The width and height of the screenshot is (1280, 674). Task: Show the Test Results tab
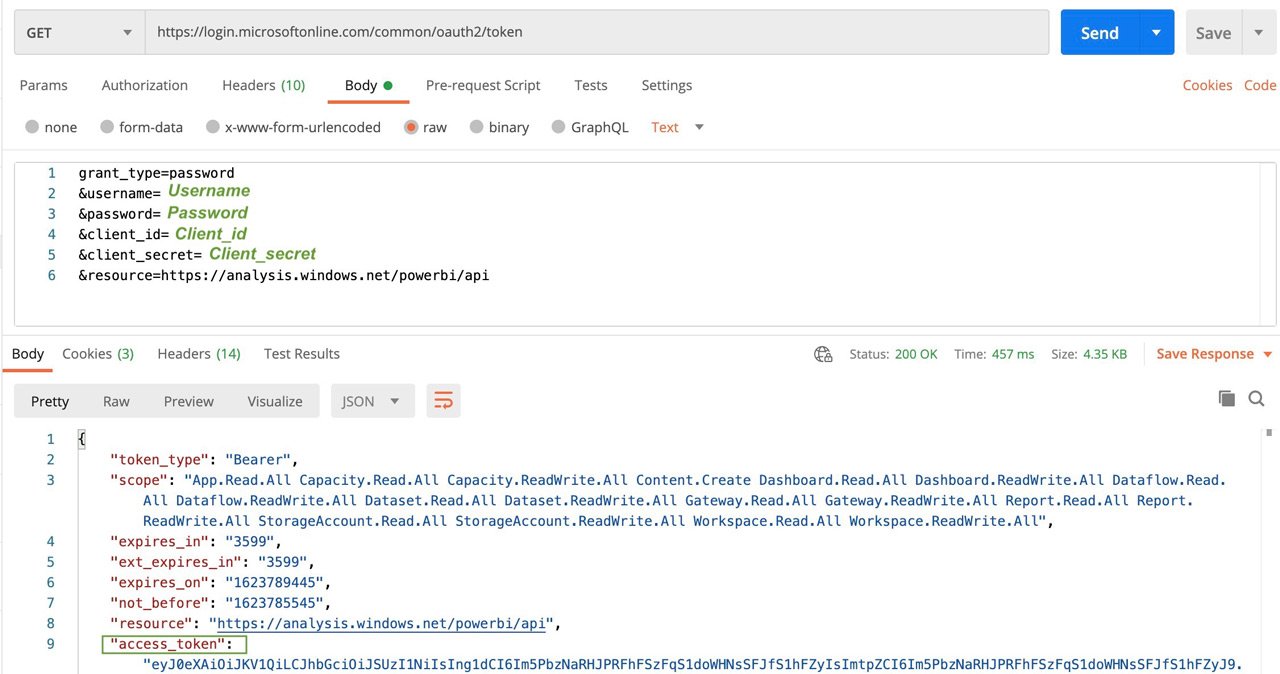click(x=302, y=354)
